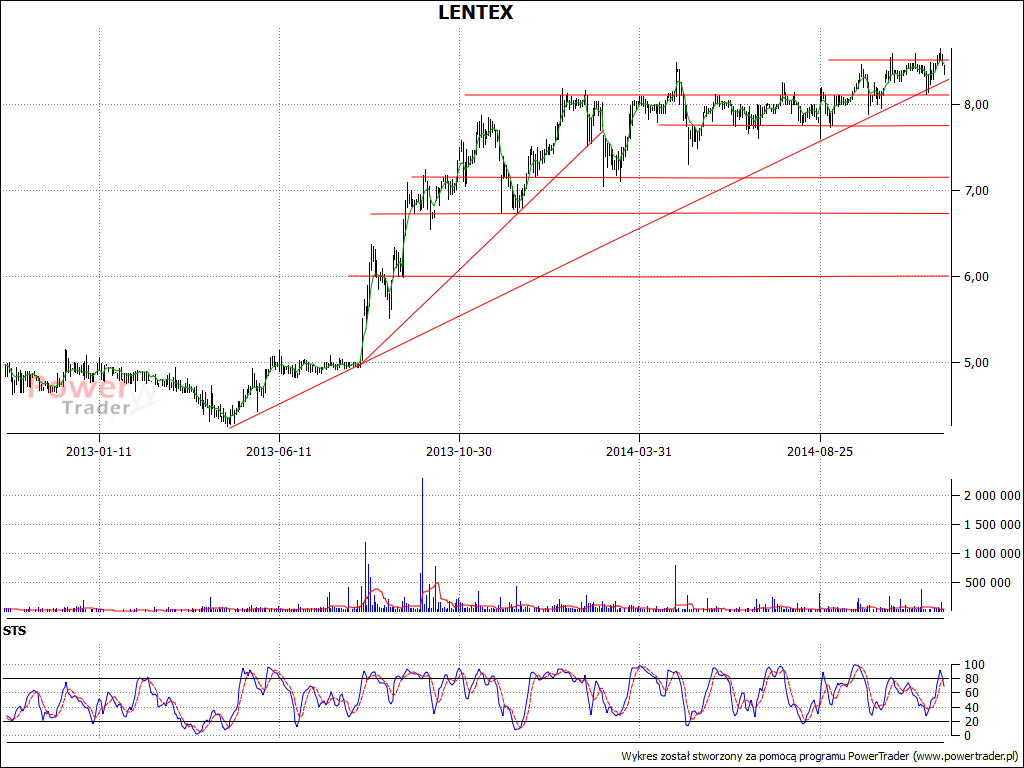Select the 2013-06-11 date label
The height and width of the screenshot is (768, 1024).
[x=279, y=451]
